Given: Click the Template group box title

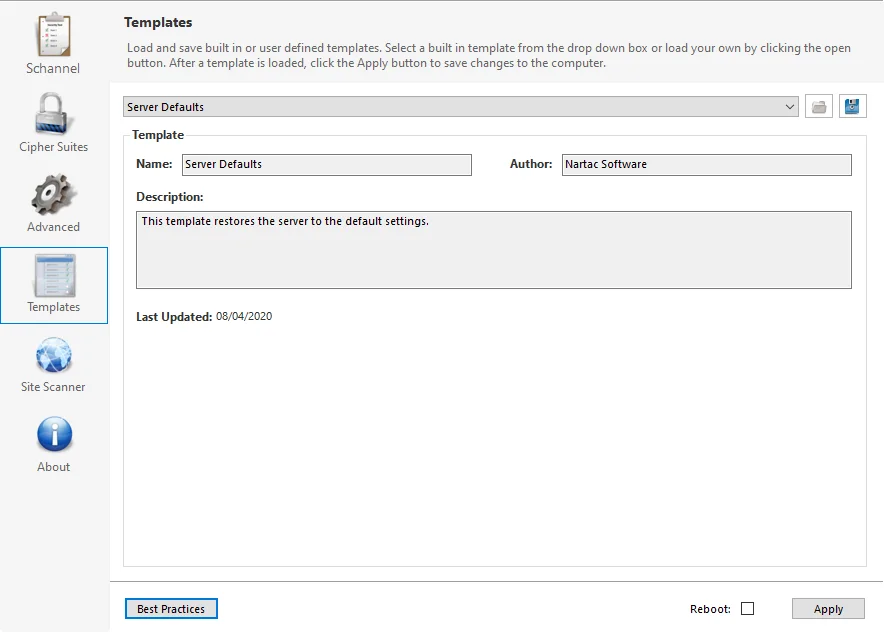Looking at the screenshot, I should pyautogui.click(x=158, y=135).
